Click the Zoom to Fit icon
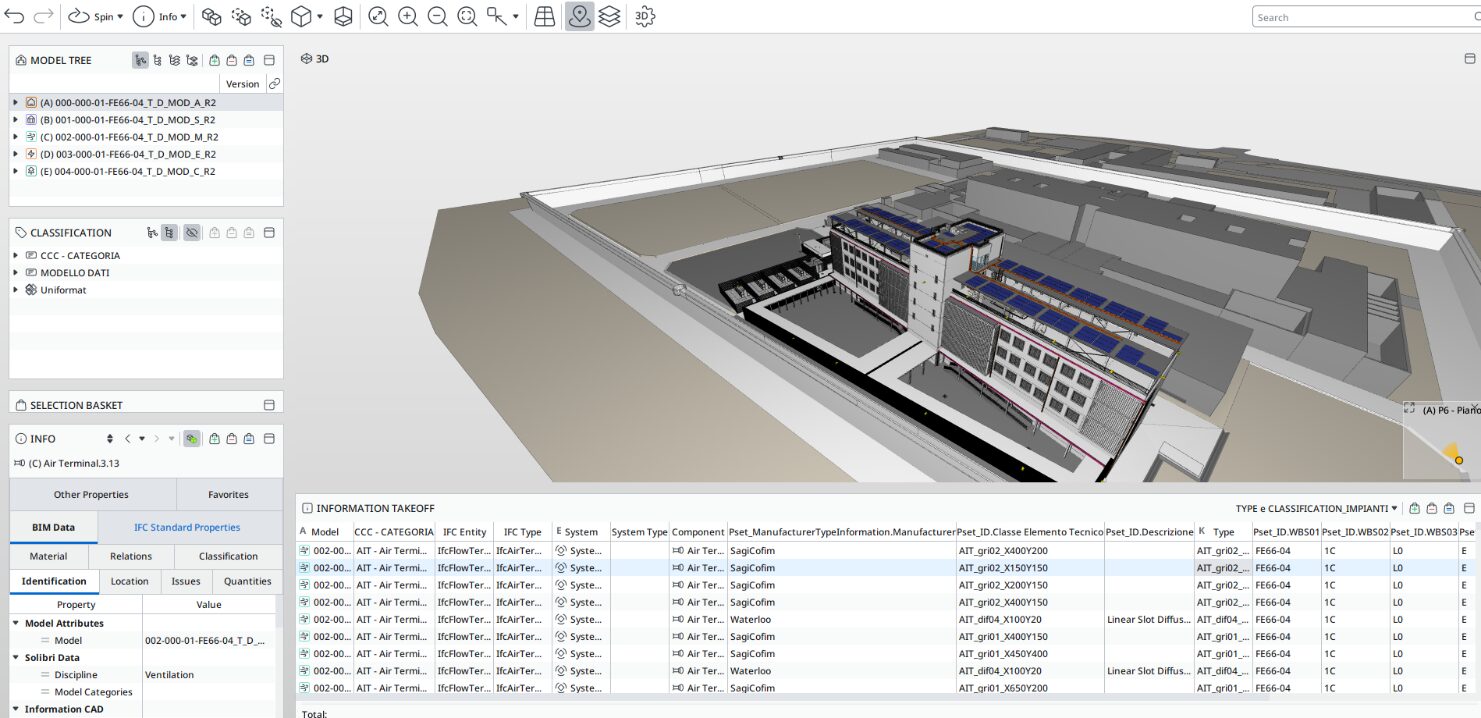Viewport: 1481px width, 718px height. (x=378, y=17)
